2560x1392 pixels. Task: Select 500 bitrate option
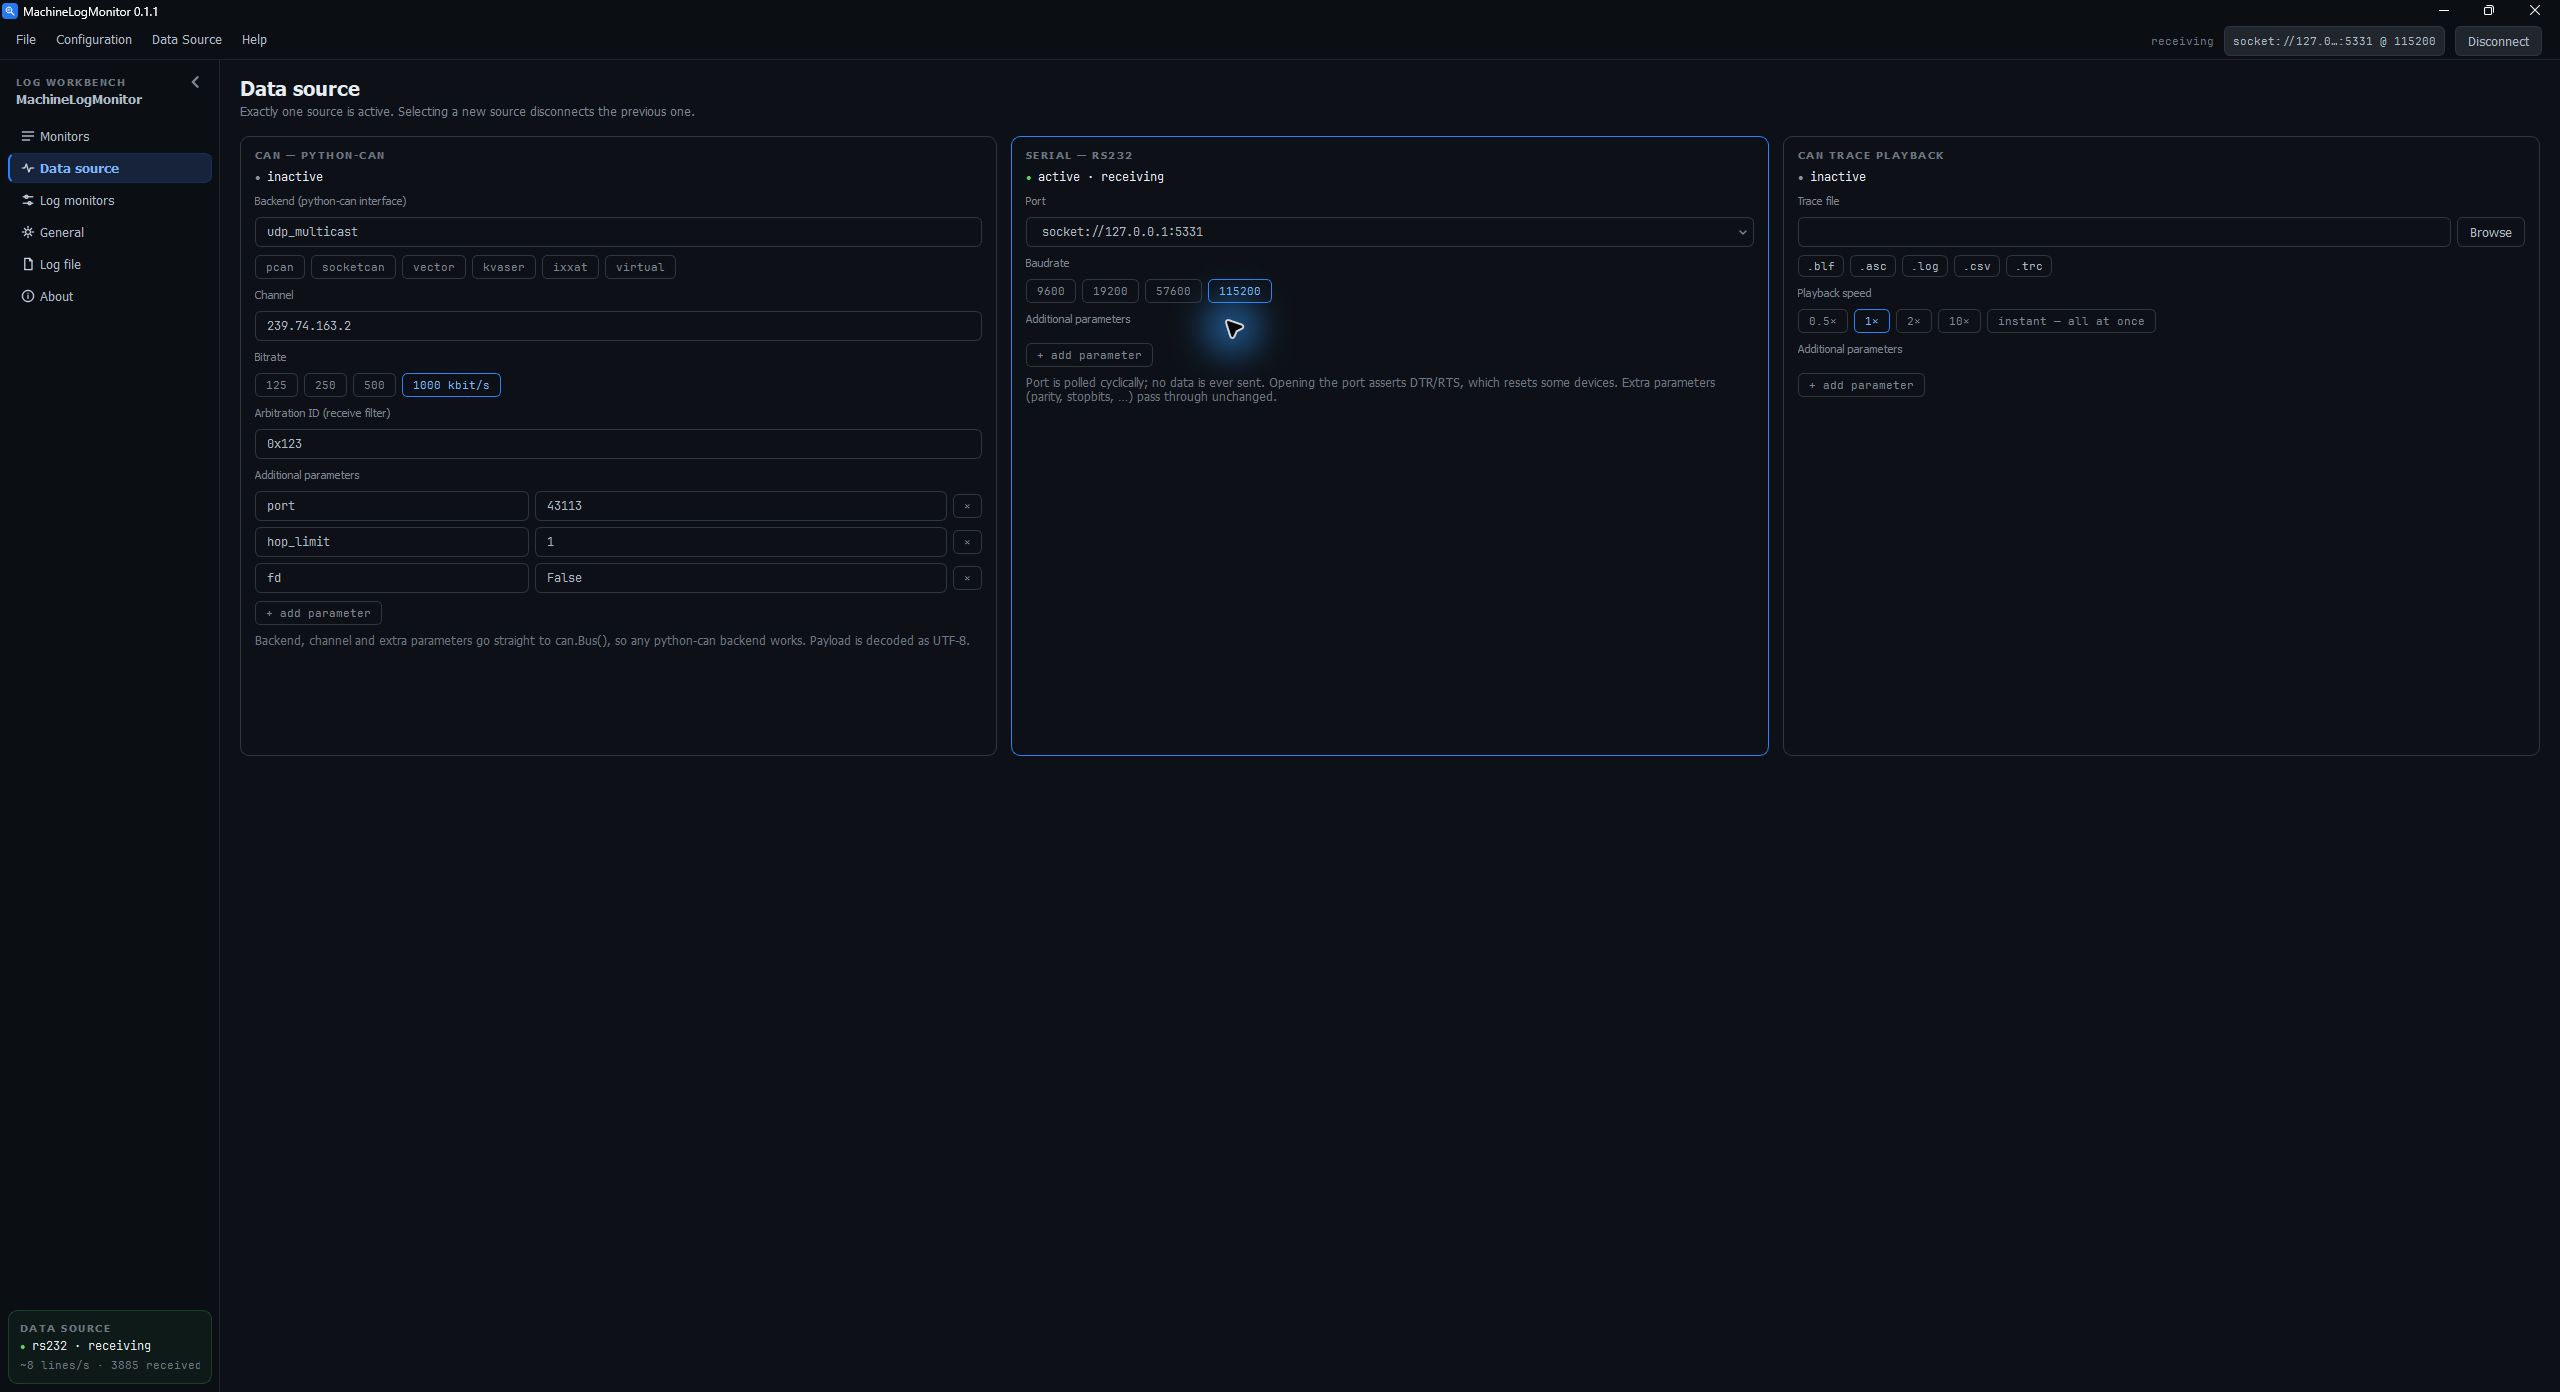click(374, 385)
